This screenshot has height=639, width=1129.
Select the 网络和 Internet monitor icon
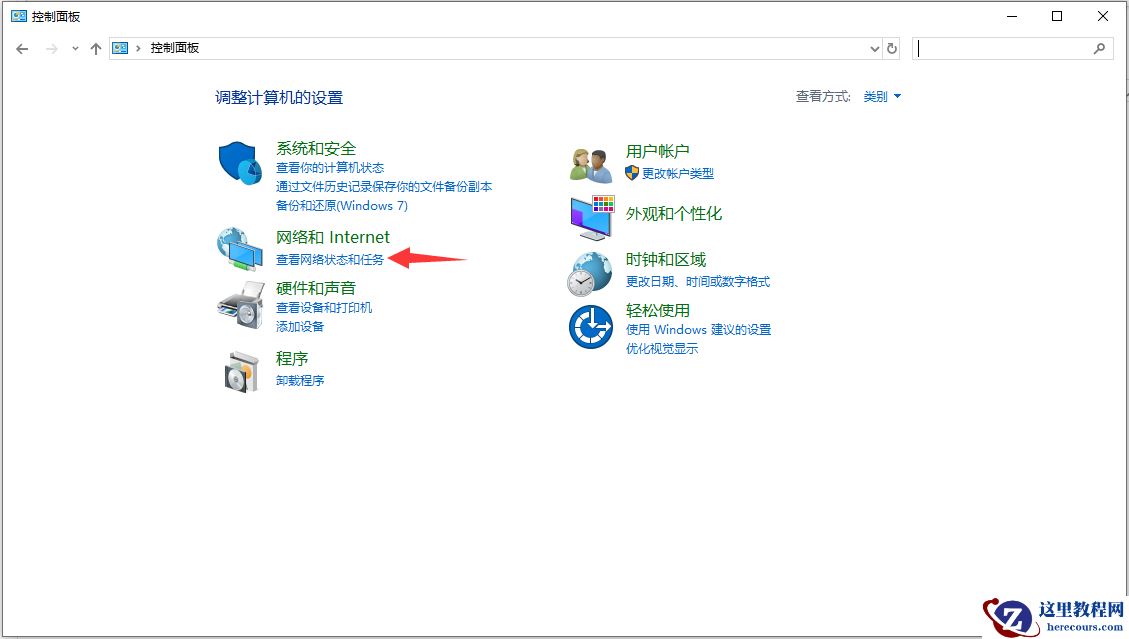tap(239, 251)
